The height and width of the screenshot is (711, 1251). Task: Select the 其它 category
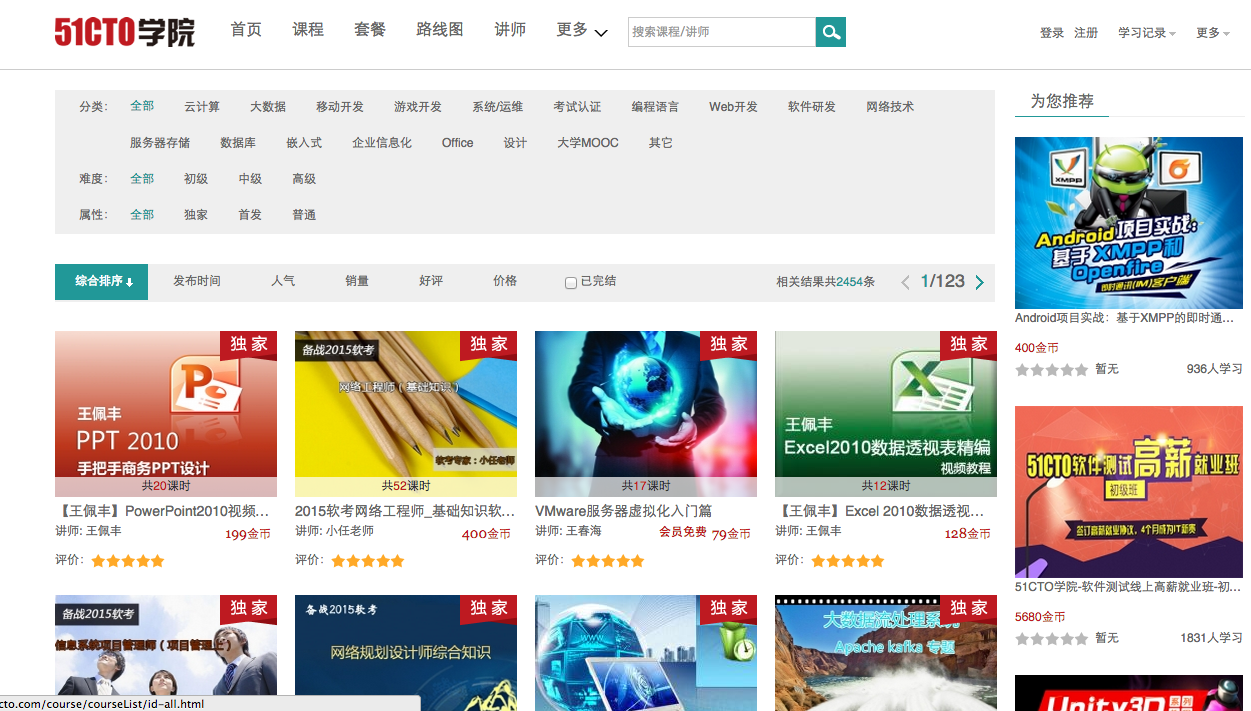point(661,143)
